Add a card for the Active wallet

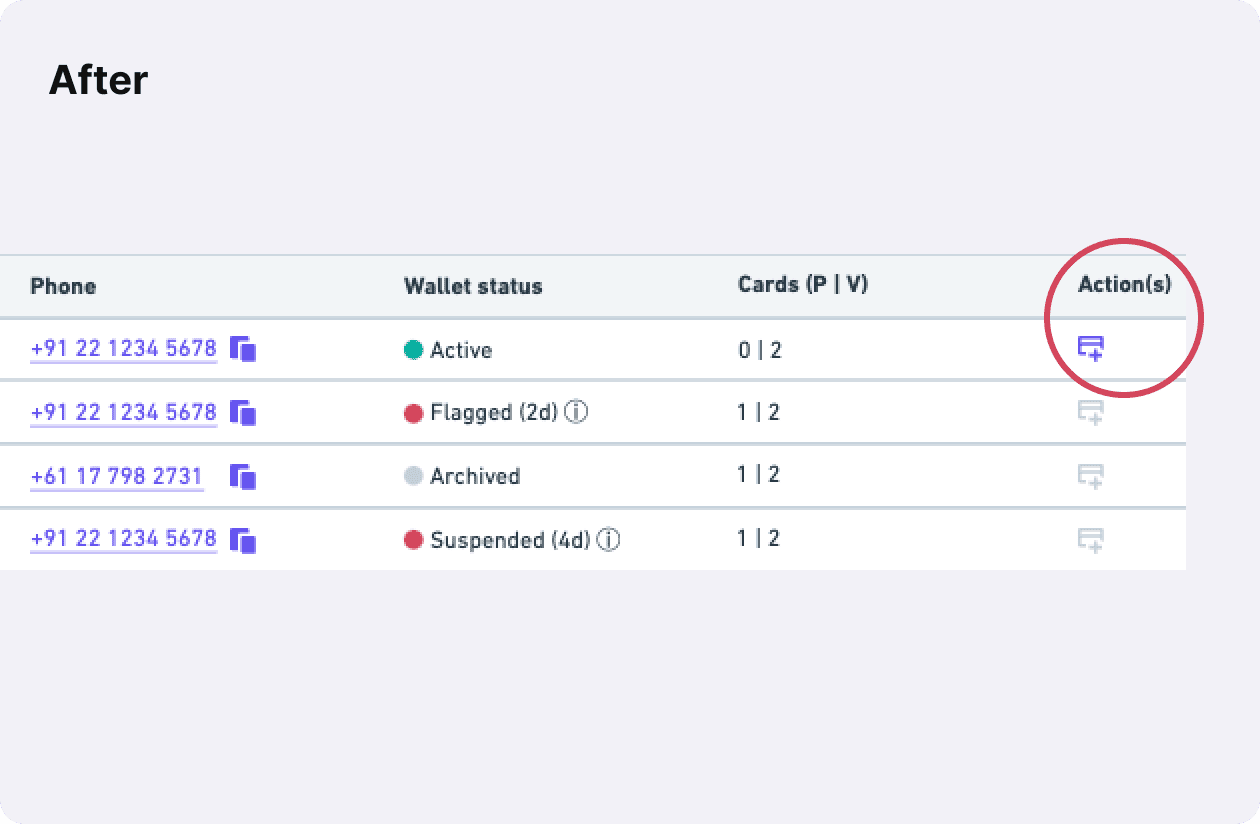point(1091,348)
